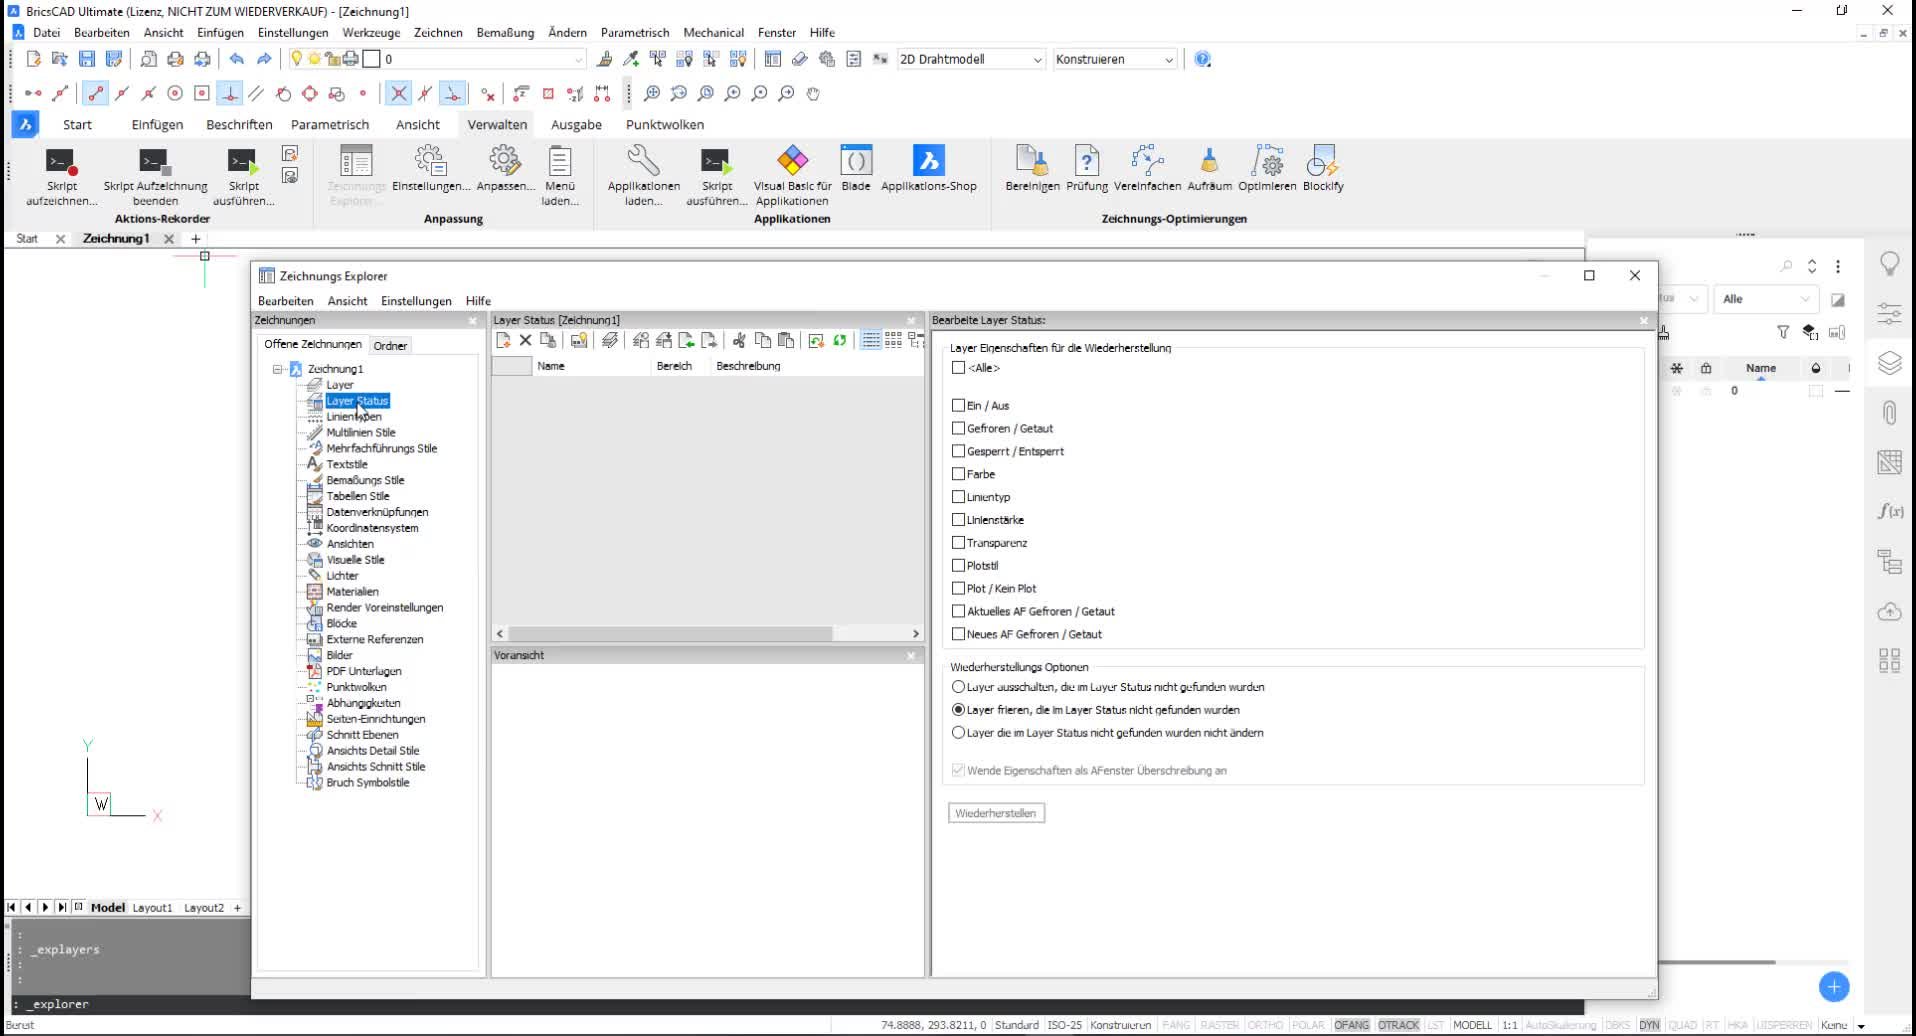Click the Skript aufzeichnen icon

click(61, 162)
